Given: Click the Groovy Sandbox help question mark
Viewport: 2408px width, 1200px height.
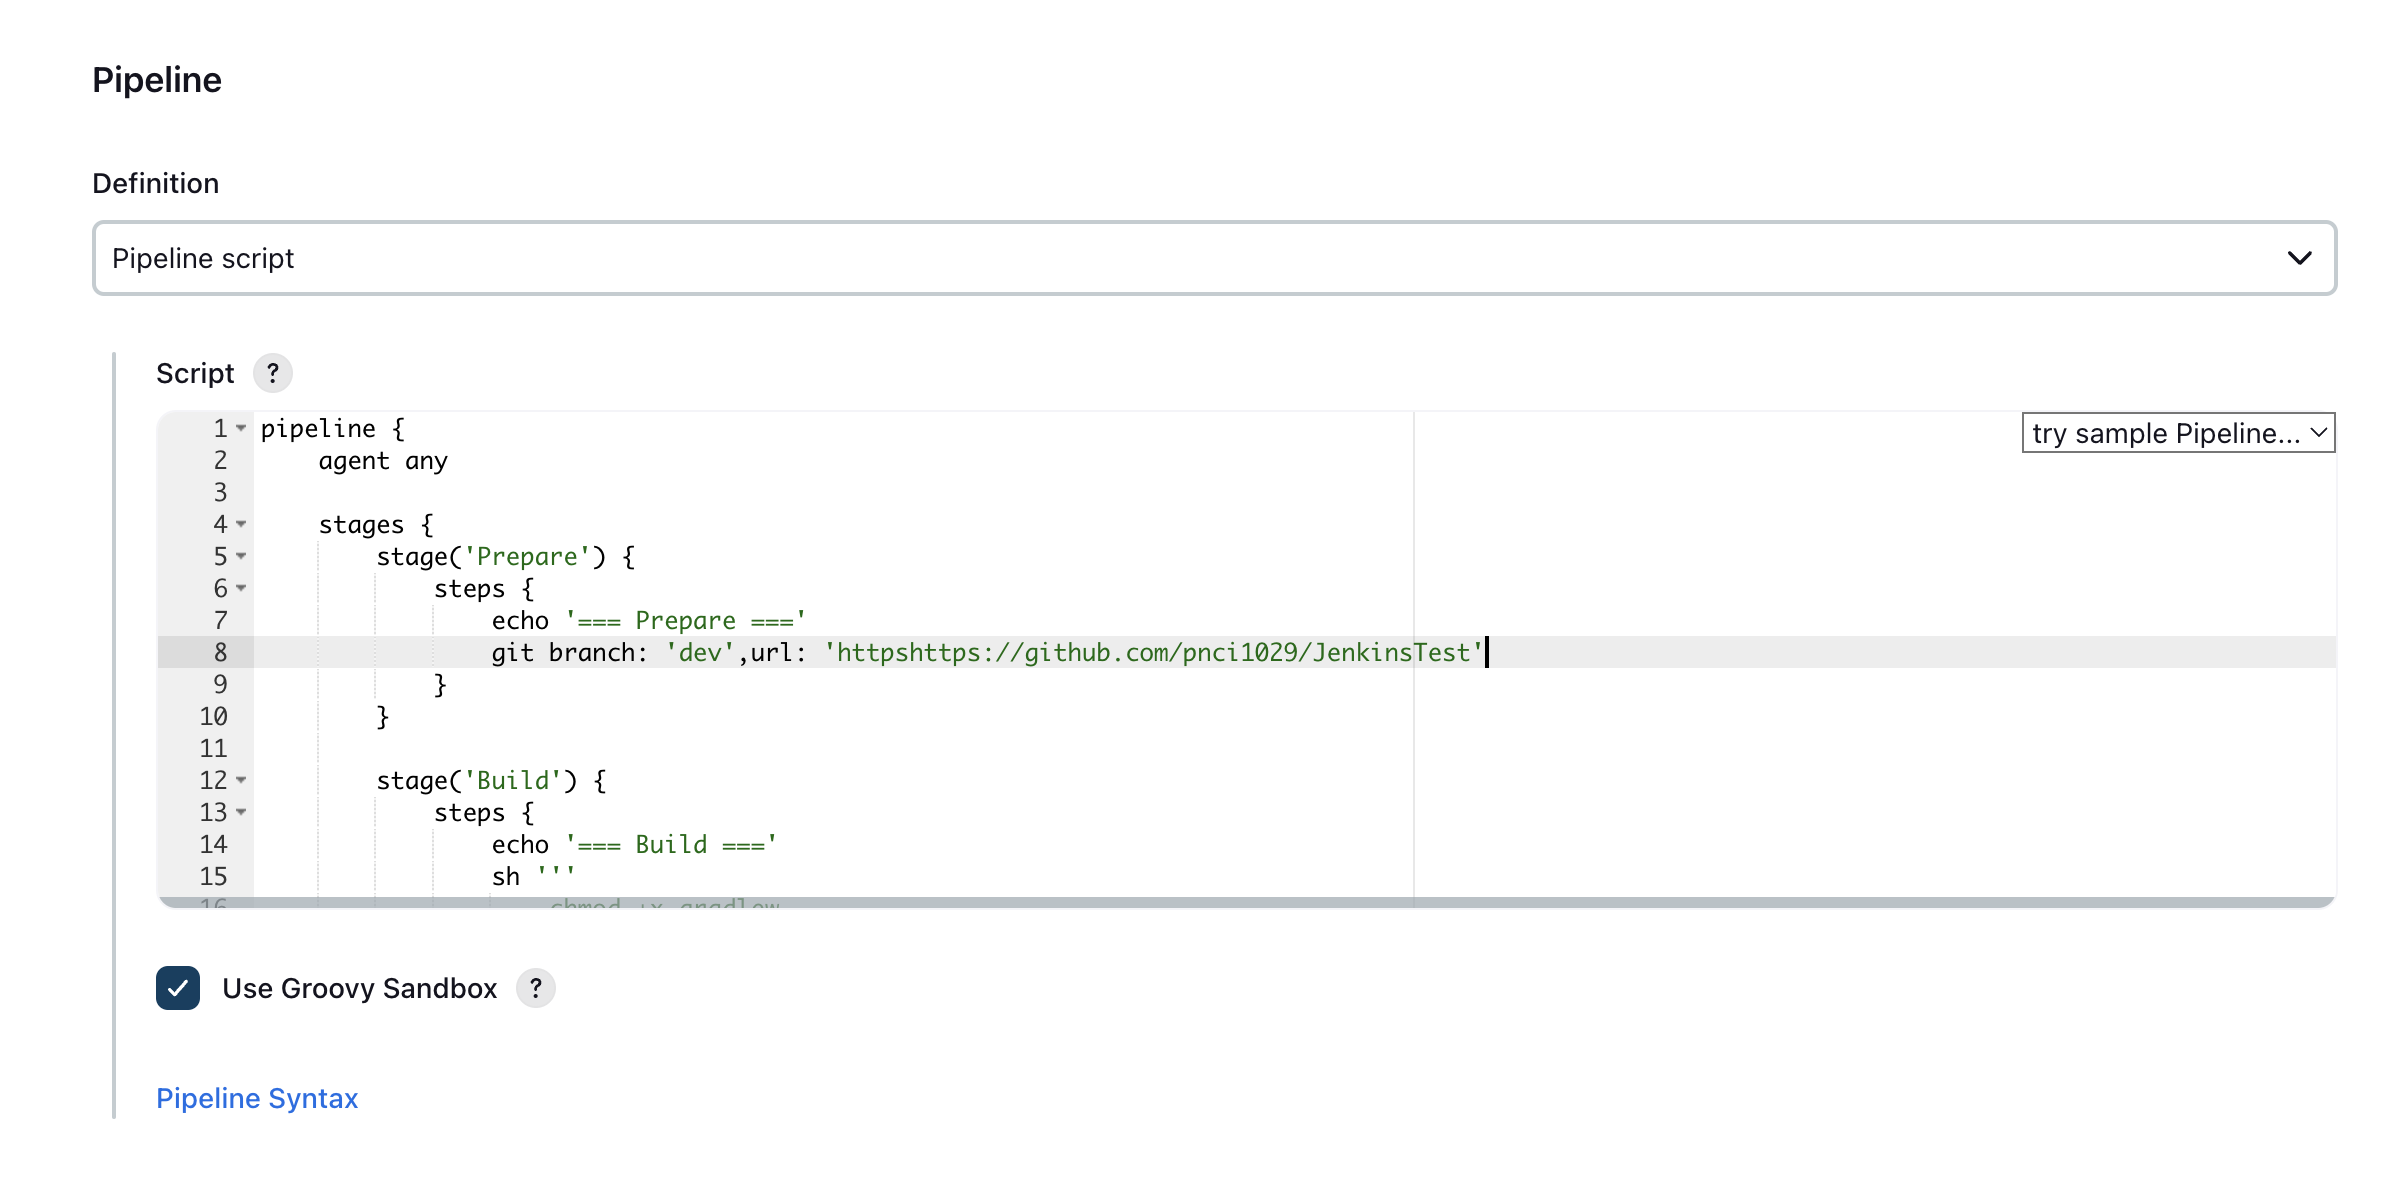Looking at the screenshot, I should point(536,988).
